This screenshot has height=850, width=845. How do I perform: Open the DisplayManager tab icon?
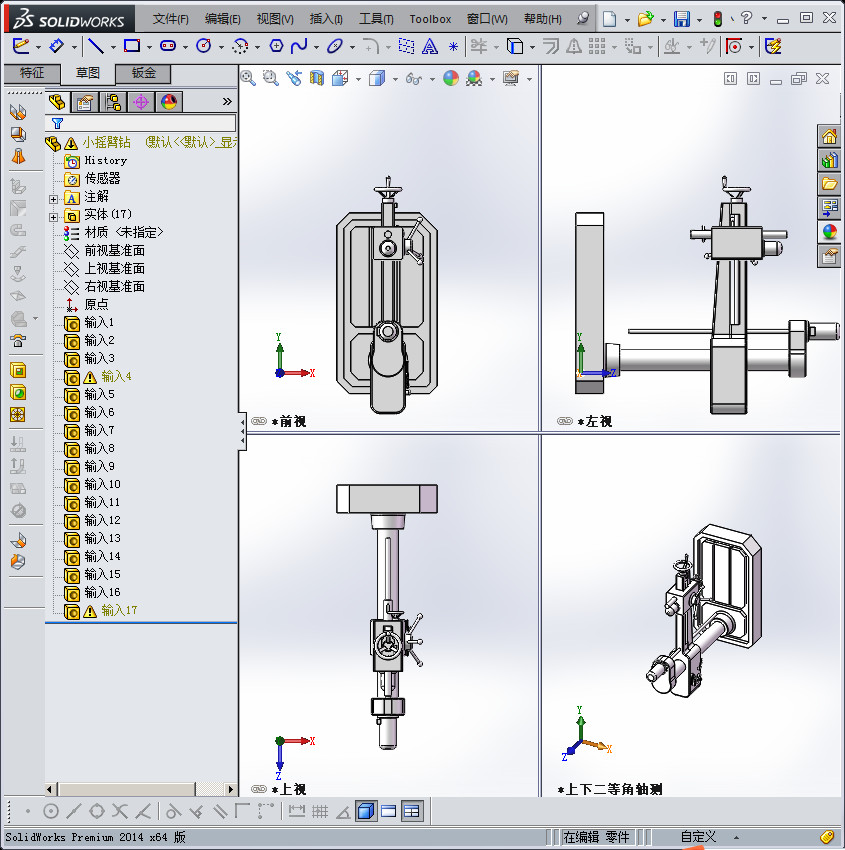169,102
